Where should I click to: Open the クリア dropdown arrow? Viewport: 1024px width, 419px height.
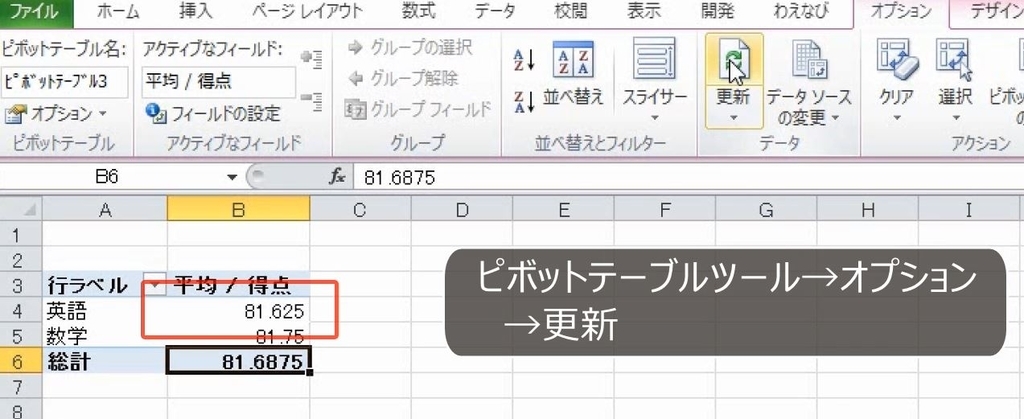[897, 118]
